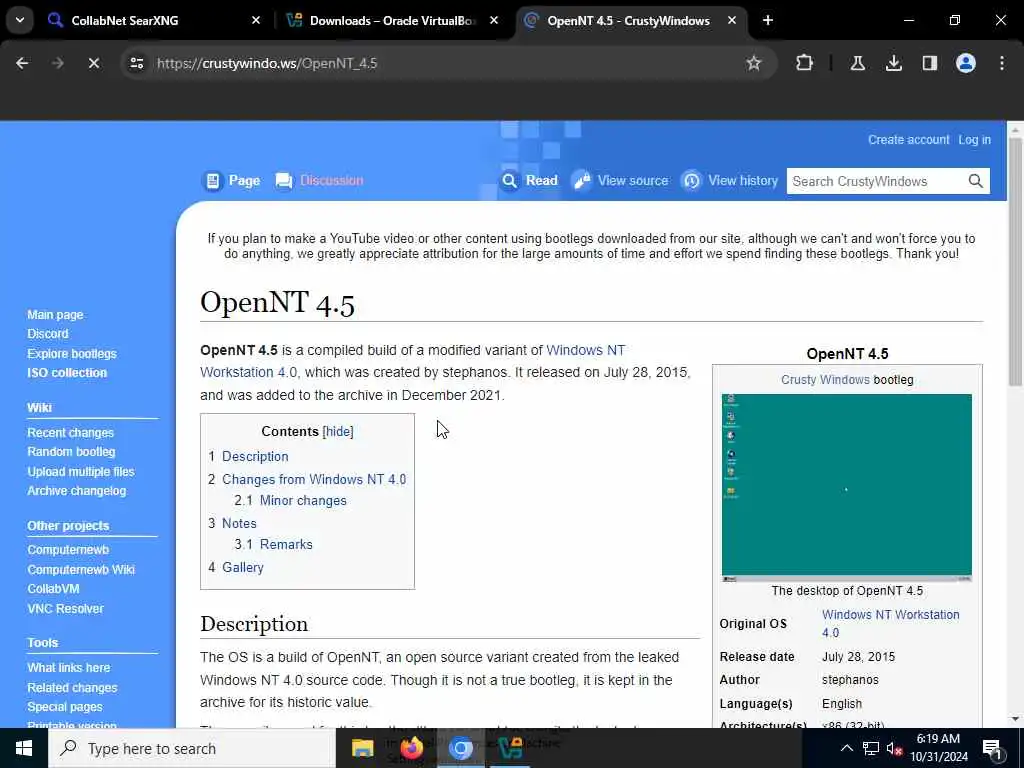
Task: Open Windows NT Workstation 4.0 link in intro
Action: pyautogui.click(x=585, y=350)
